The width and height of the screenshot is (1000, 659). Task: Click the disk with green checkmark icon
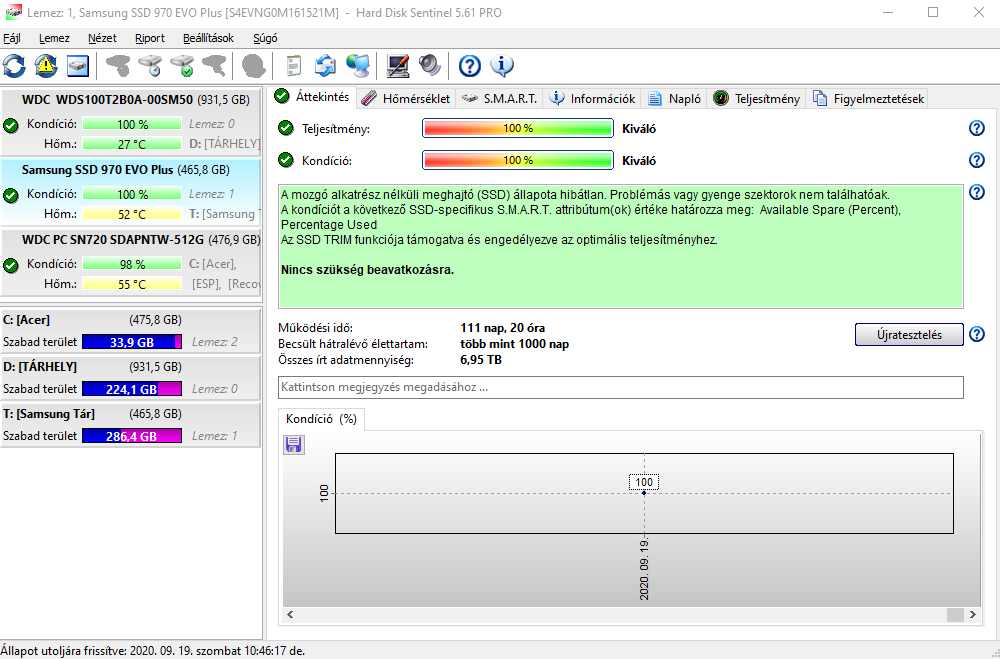pyautogui.click(x=182, y=66)
